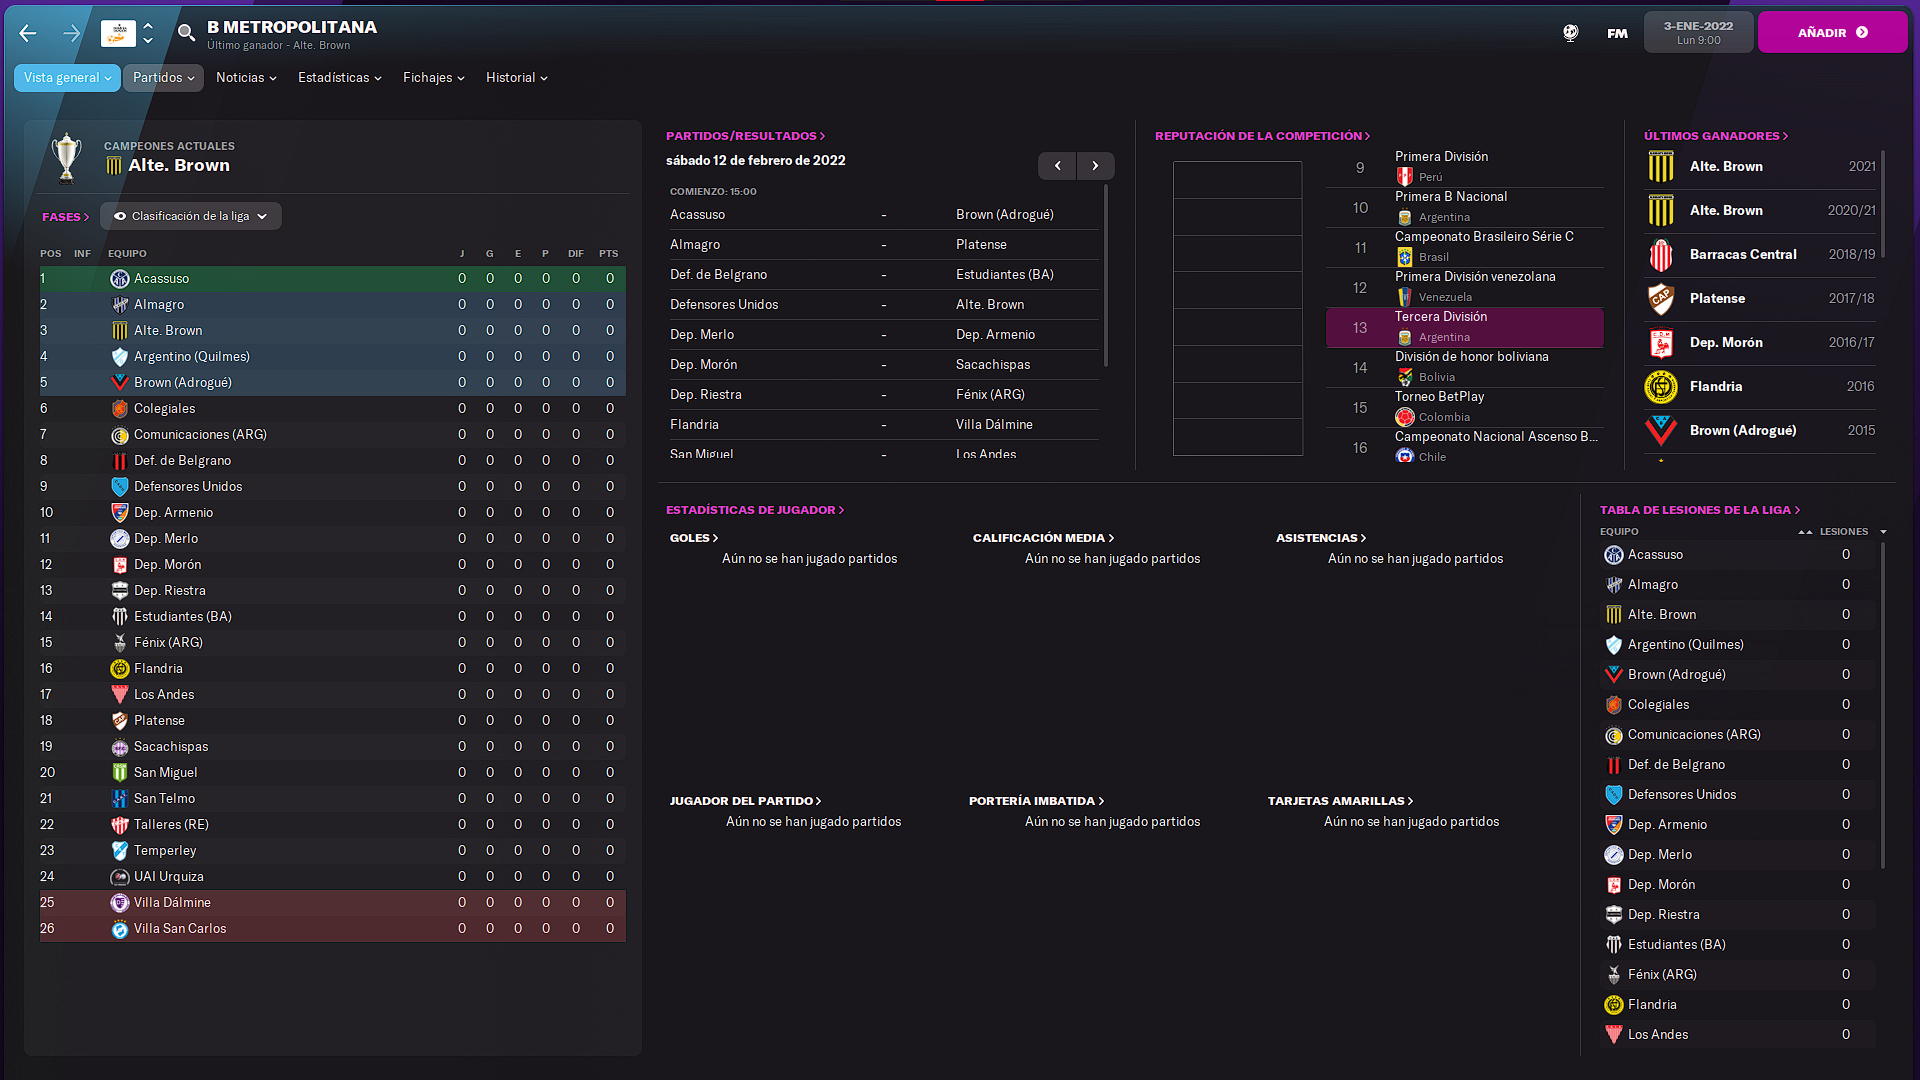1920x1080 pixels.
Task: Click Dep. Riestra vs Fénix fixture
Action: [x=884, y=395]
